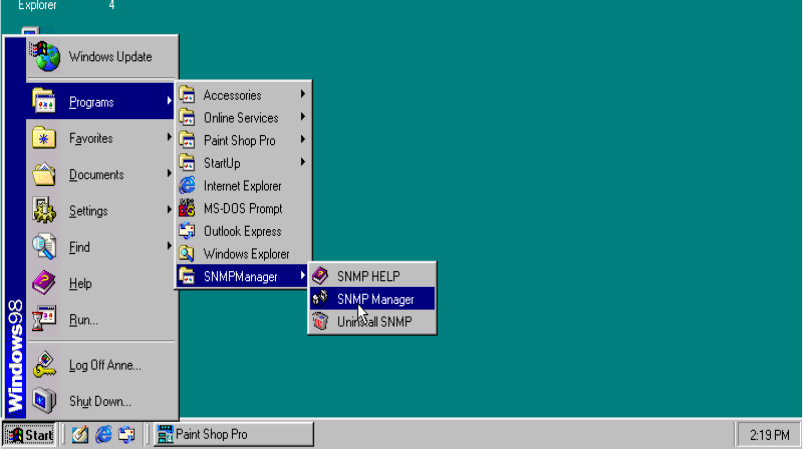Screen dimensions: 803x449
Task: Expand the Programs submenu arrow
Action: coord(169,101)
